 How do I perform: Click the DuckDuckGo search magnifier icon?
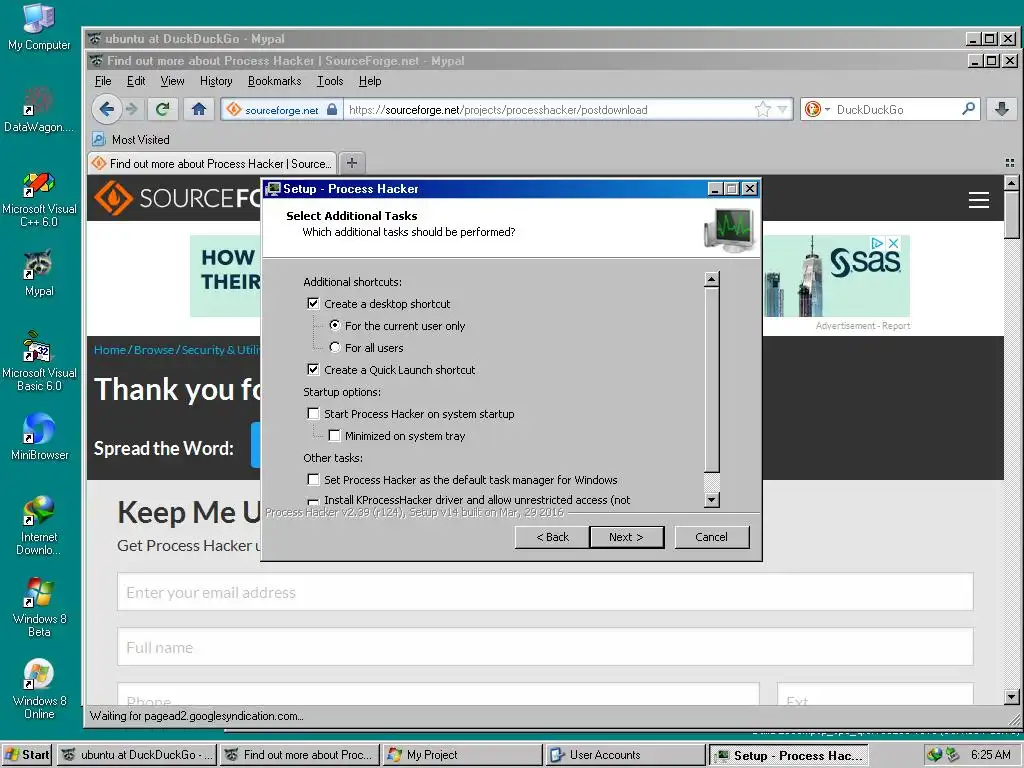pos(968,109)
